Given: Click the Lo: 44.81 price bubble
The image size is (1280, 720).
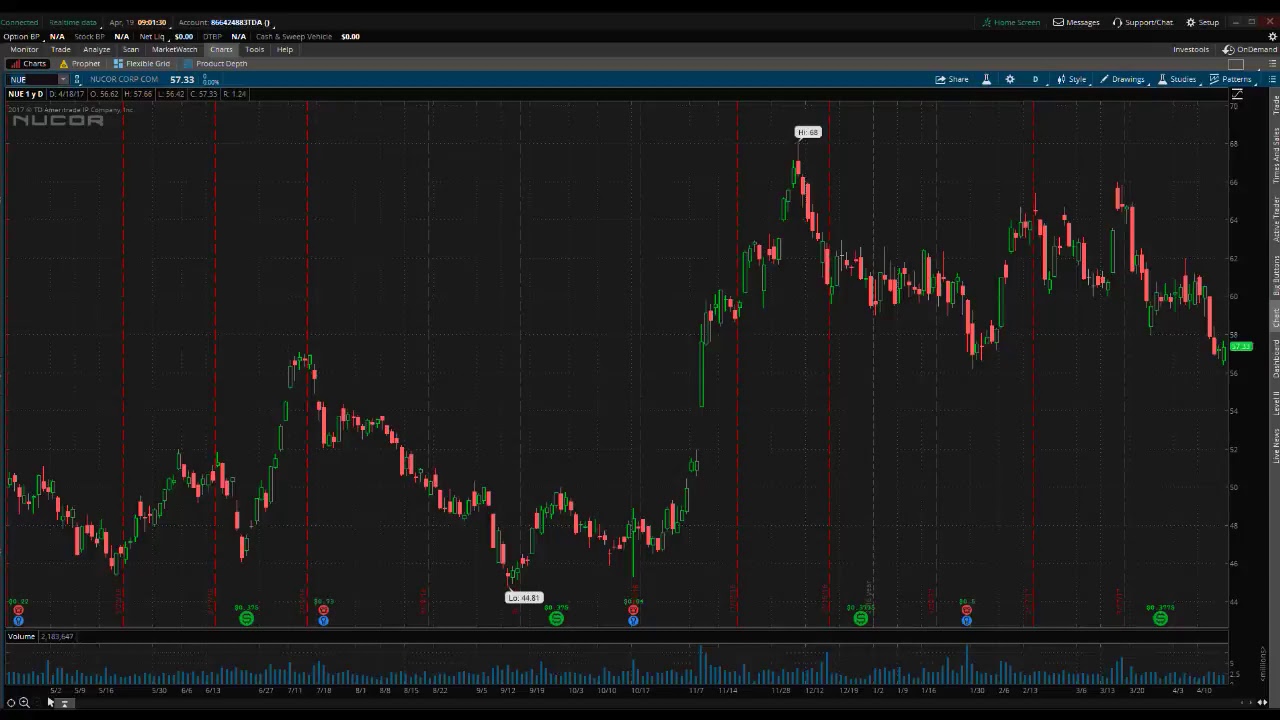Looking at the screenshot, I should click(x=524, y=598).
